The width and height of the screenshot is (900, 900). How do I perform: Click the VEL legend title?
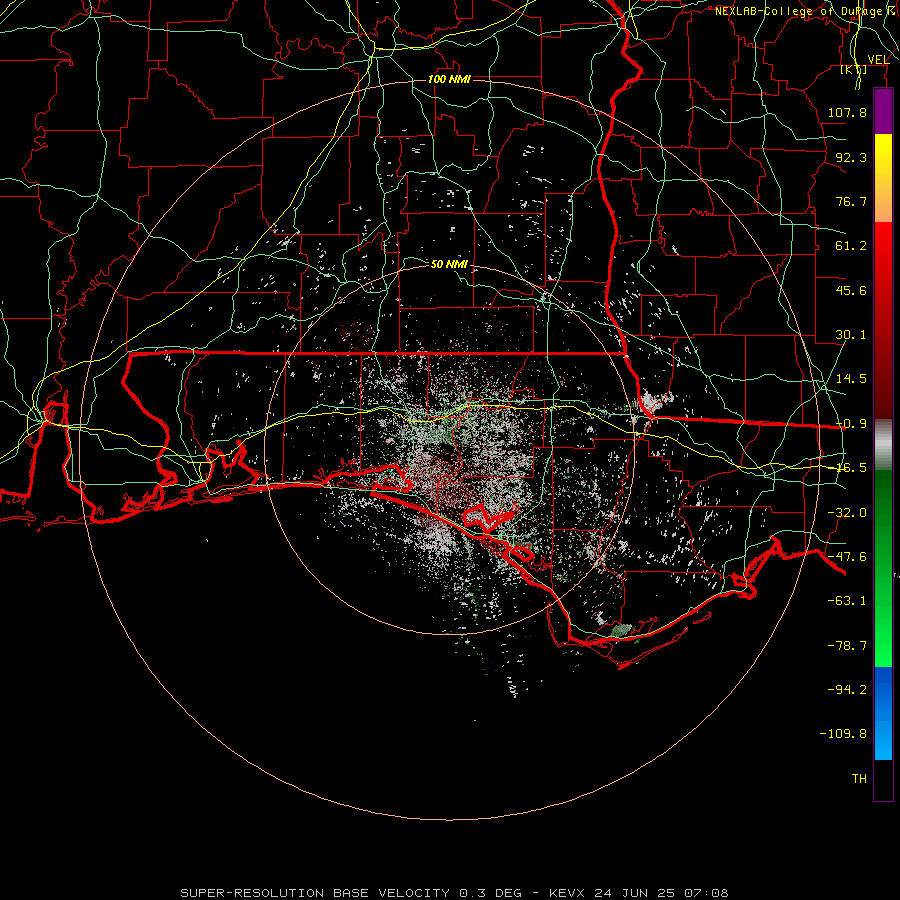point(878,60)
